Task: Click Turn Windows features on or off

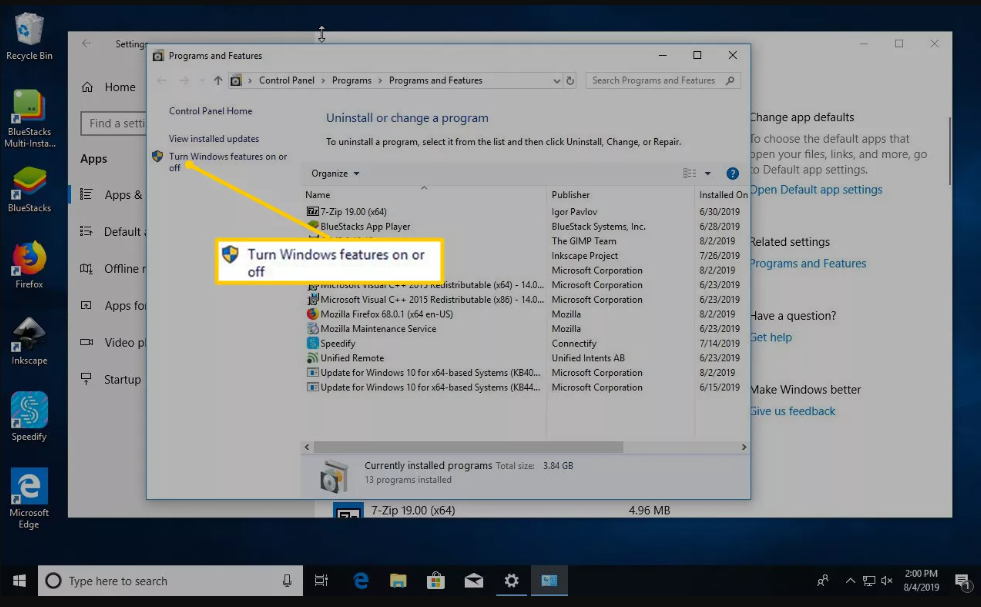Action: click(x=228, y=162)
